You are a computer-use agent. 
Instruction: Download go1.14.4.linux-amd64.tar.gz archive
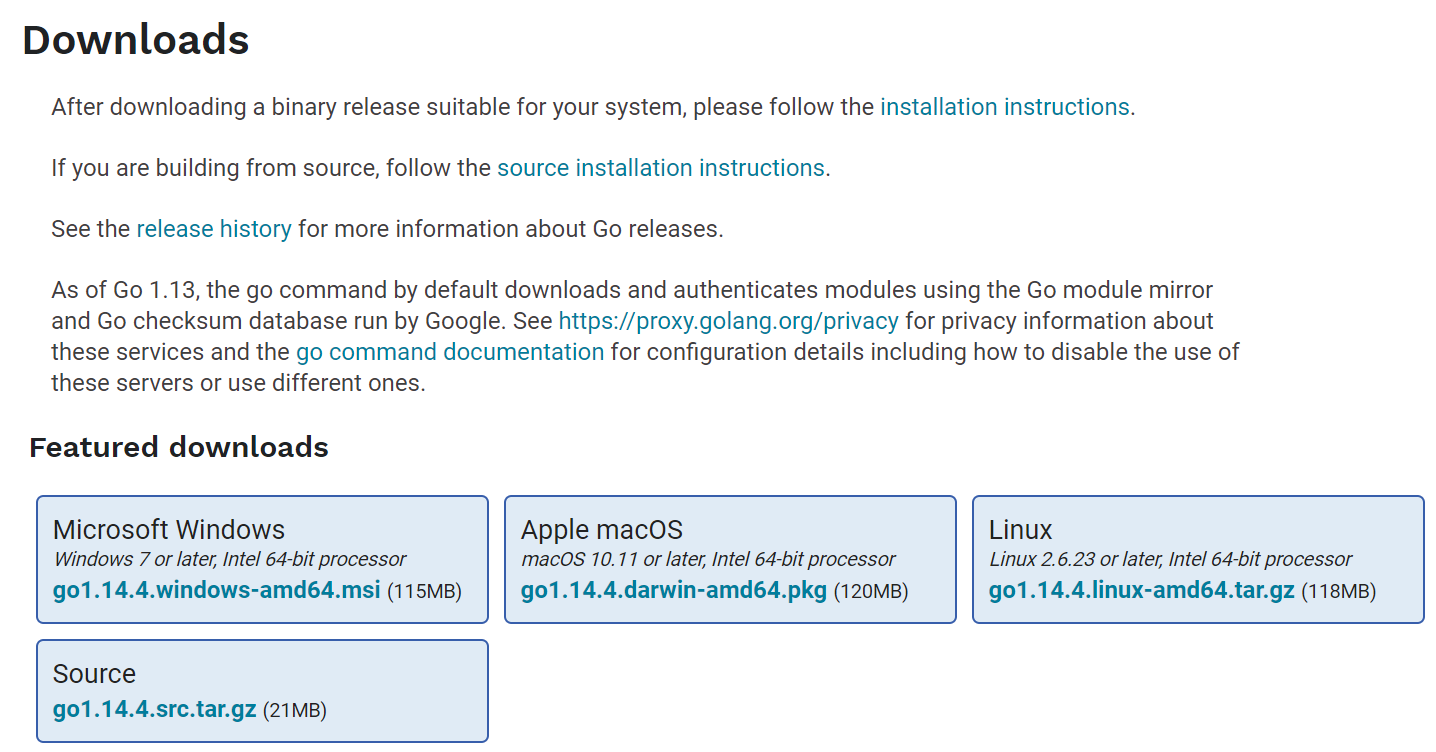[1141, 590]
